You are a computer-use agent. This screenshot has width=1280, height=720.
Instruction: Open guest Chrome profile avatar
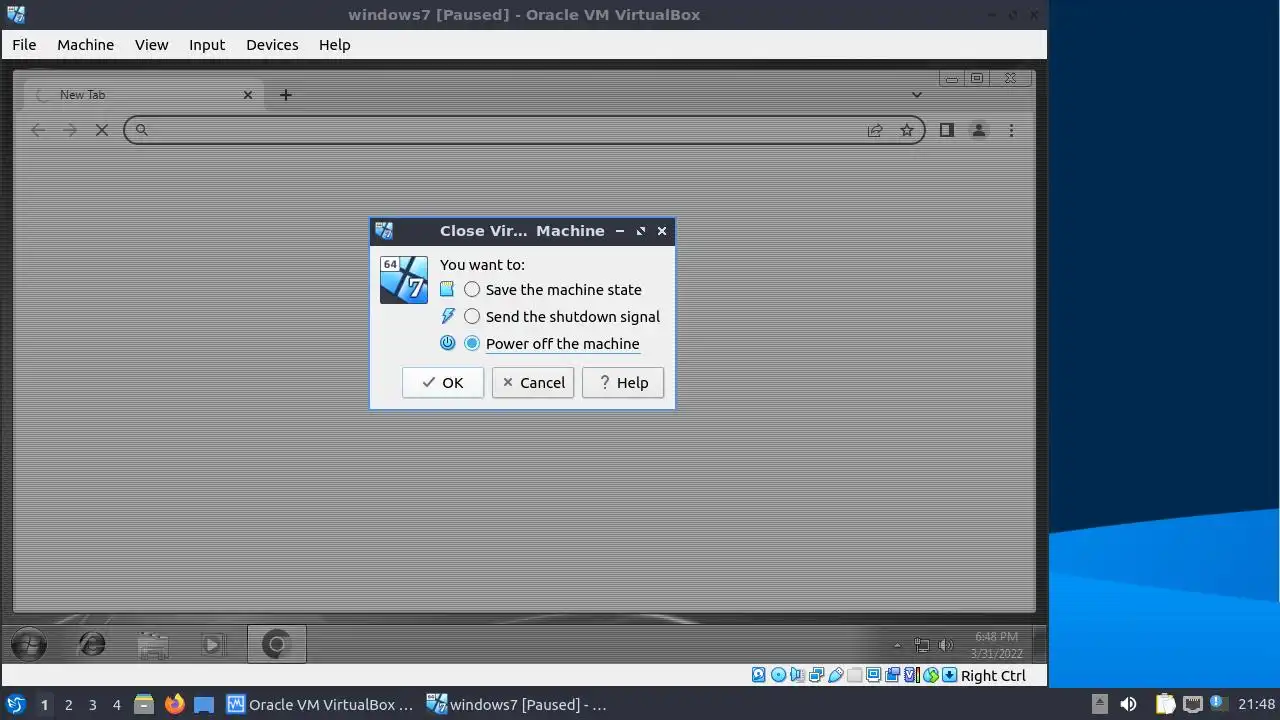(x=979, y=130)
